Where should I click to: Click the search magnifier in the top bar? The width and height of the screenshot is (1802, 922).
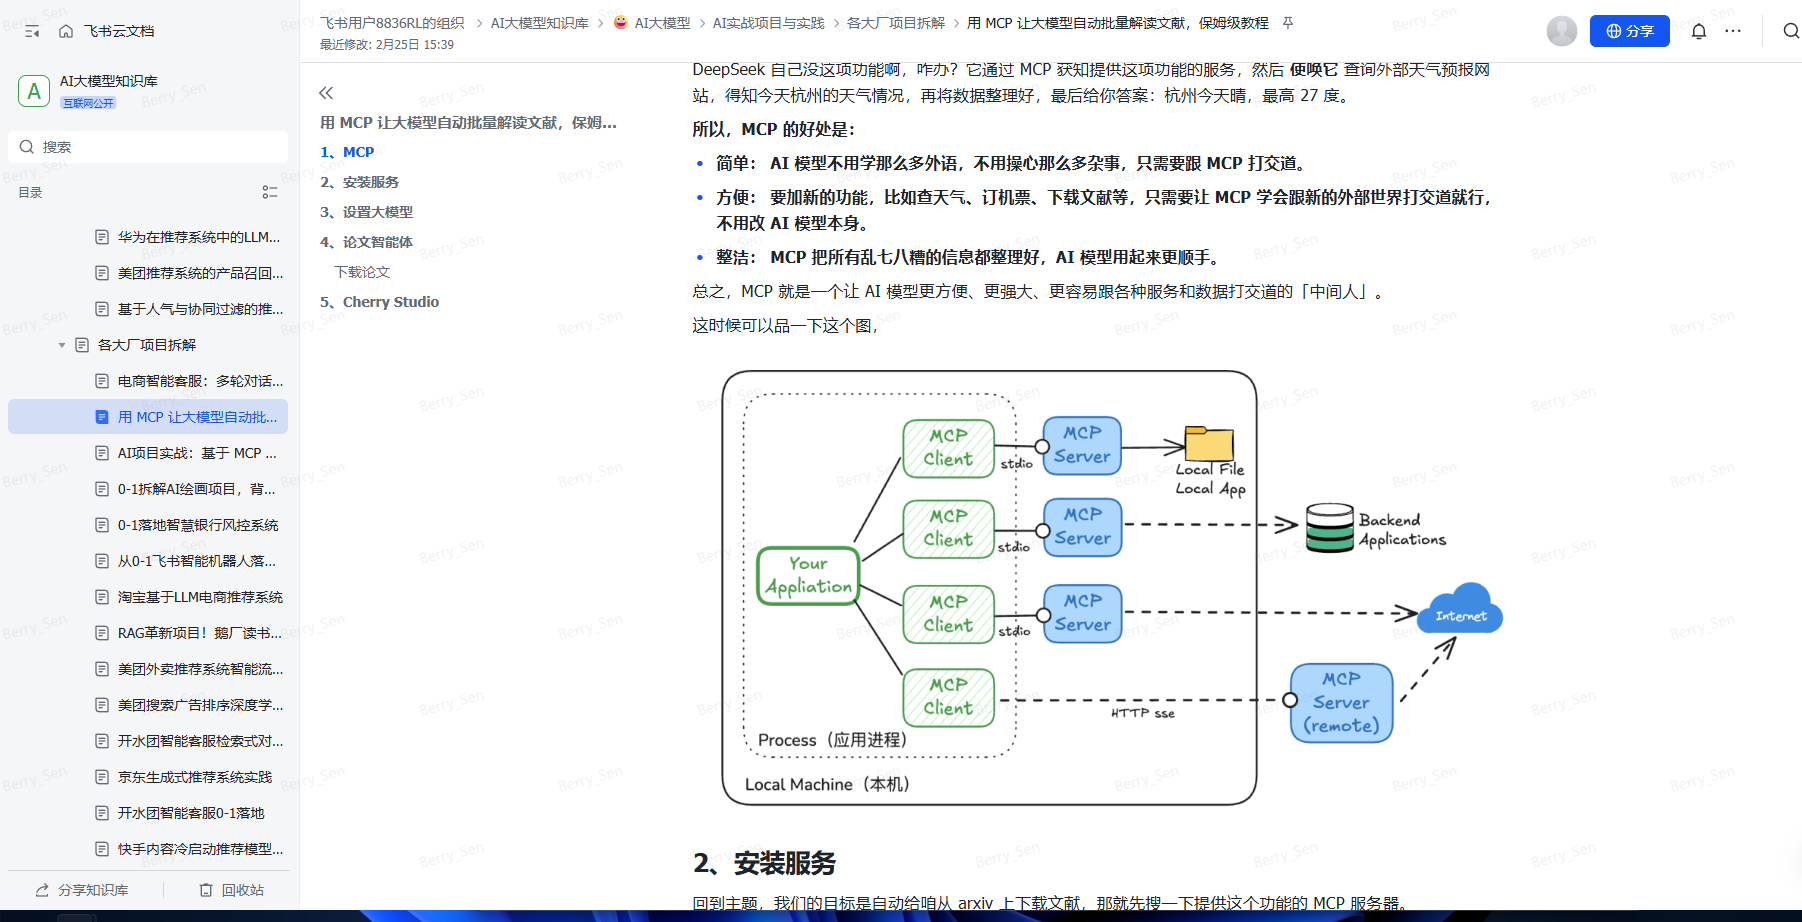pyautogui.click(x=1791, y=31)
